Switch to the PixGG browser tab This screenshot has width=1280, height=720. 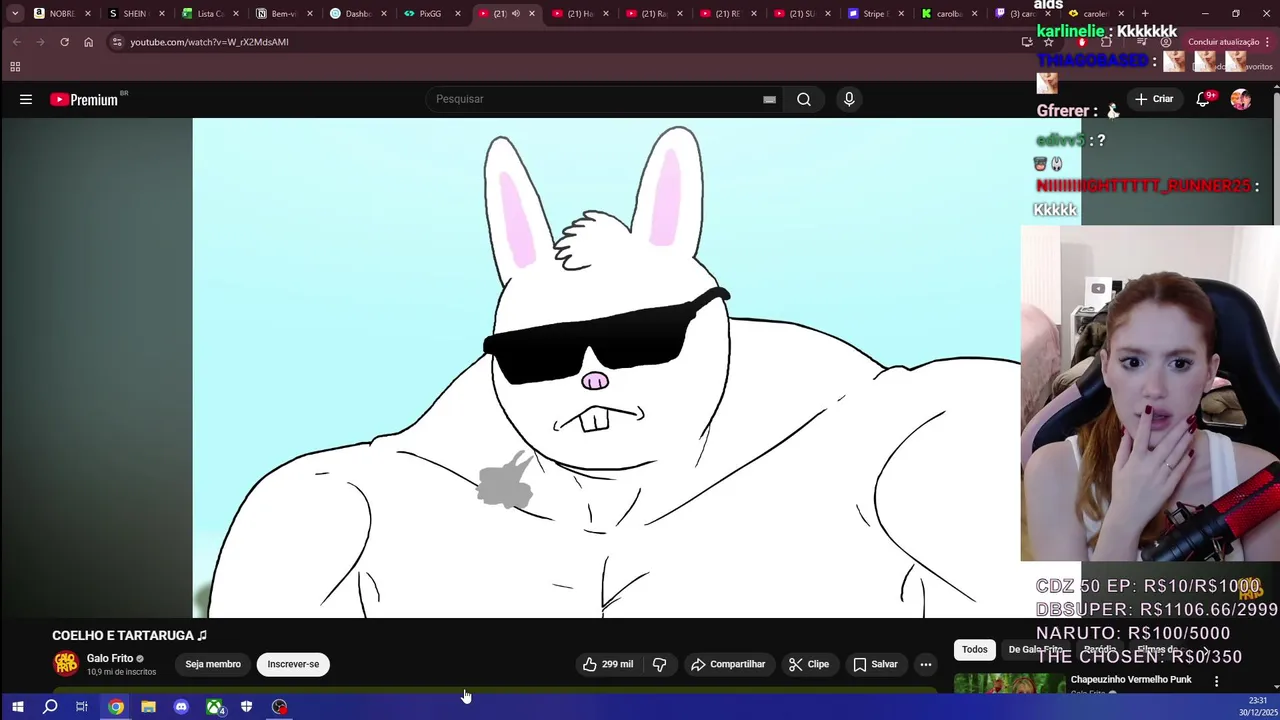(430, 14)
